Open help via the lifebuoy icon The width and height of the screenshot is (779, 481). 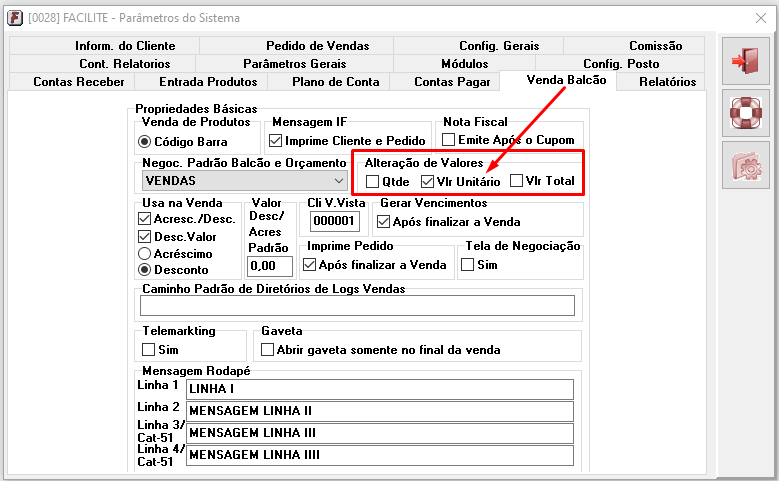point(745,113)
